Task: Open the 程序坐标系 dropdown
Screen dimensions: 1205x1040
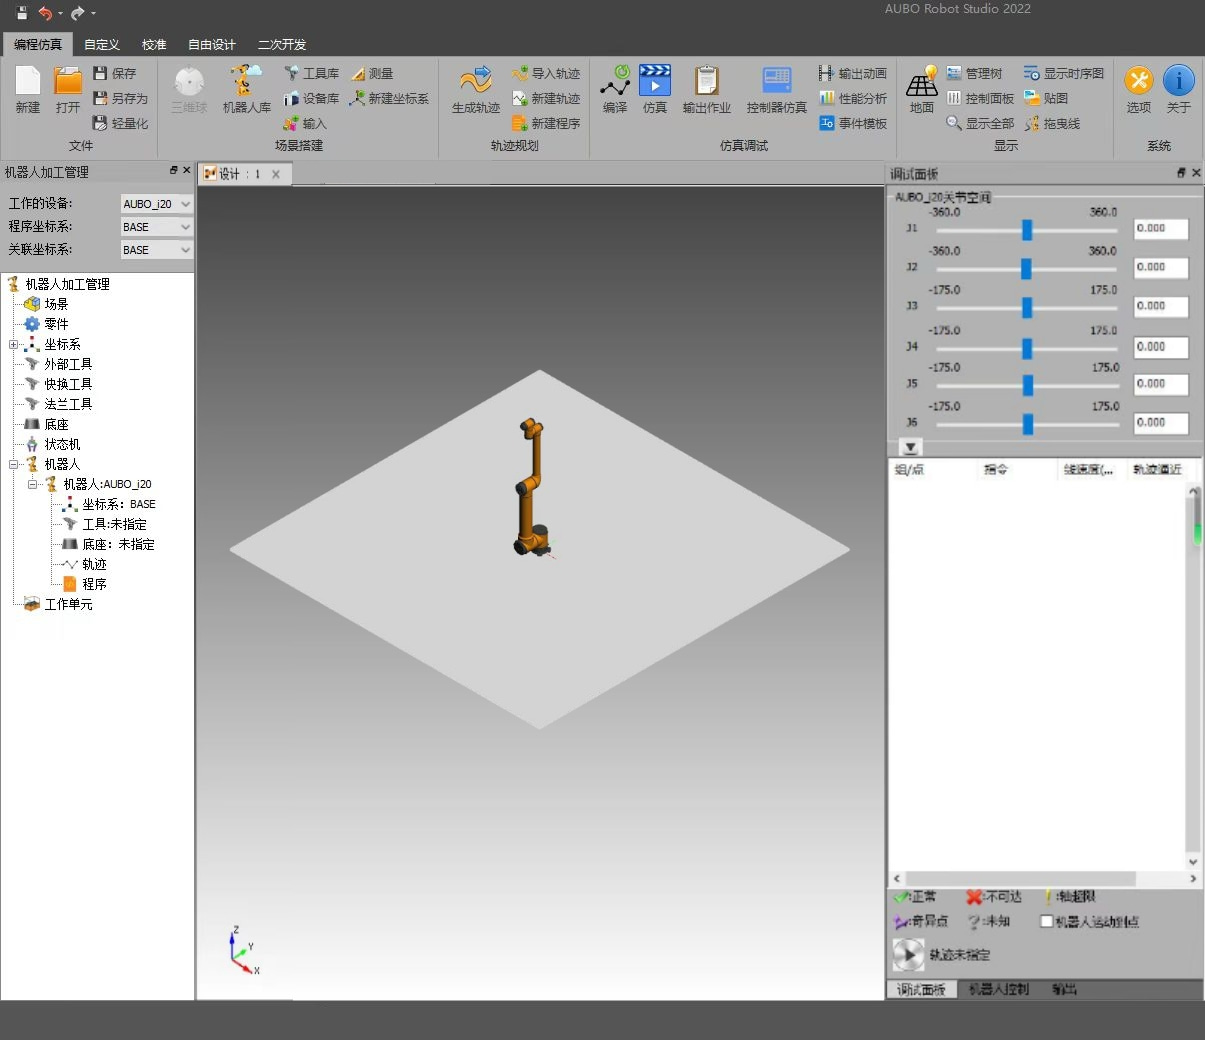Action: [156, 227]
